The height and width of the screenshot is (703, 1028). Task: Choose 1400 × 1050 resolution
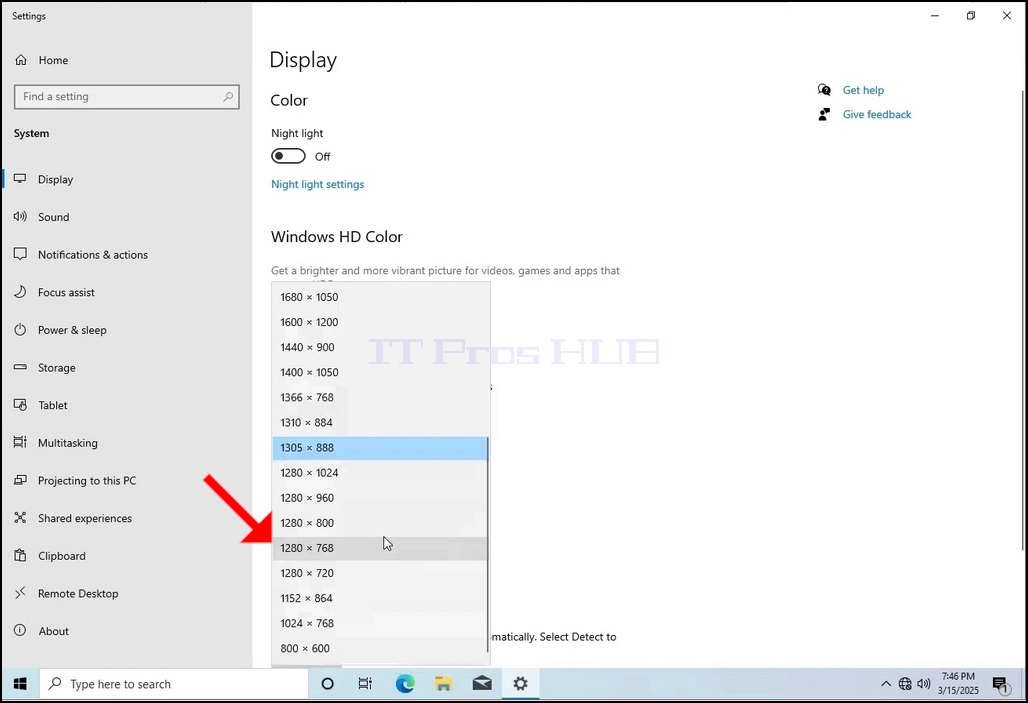[380, 372]
